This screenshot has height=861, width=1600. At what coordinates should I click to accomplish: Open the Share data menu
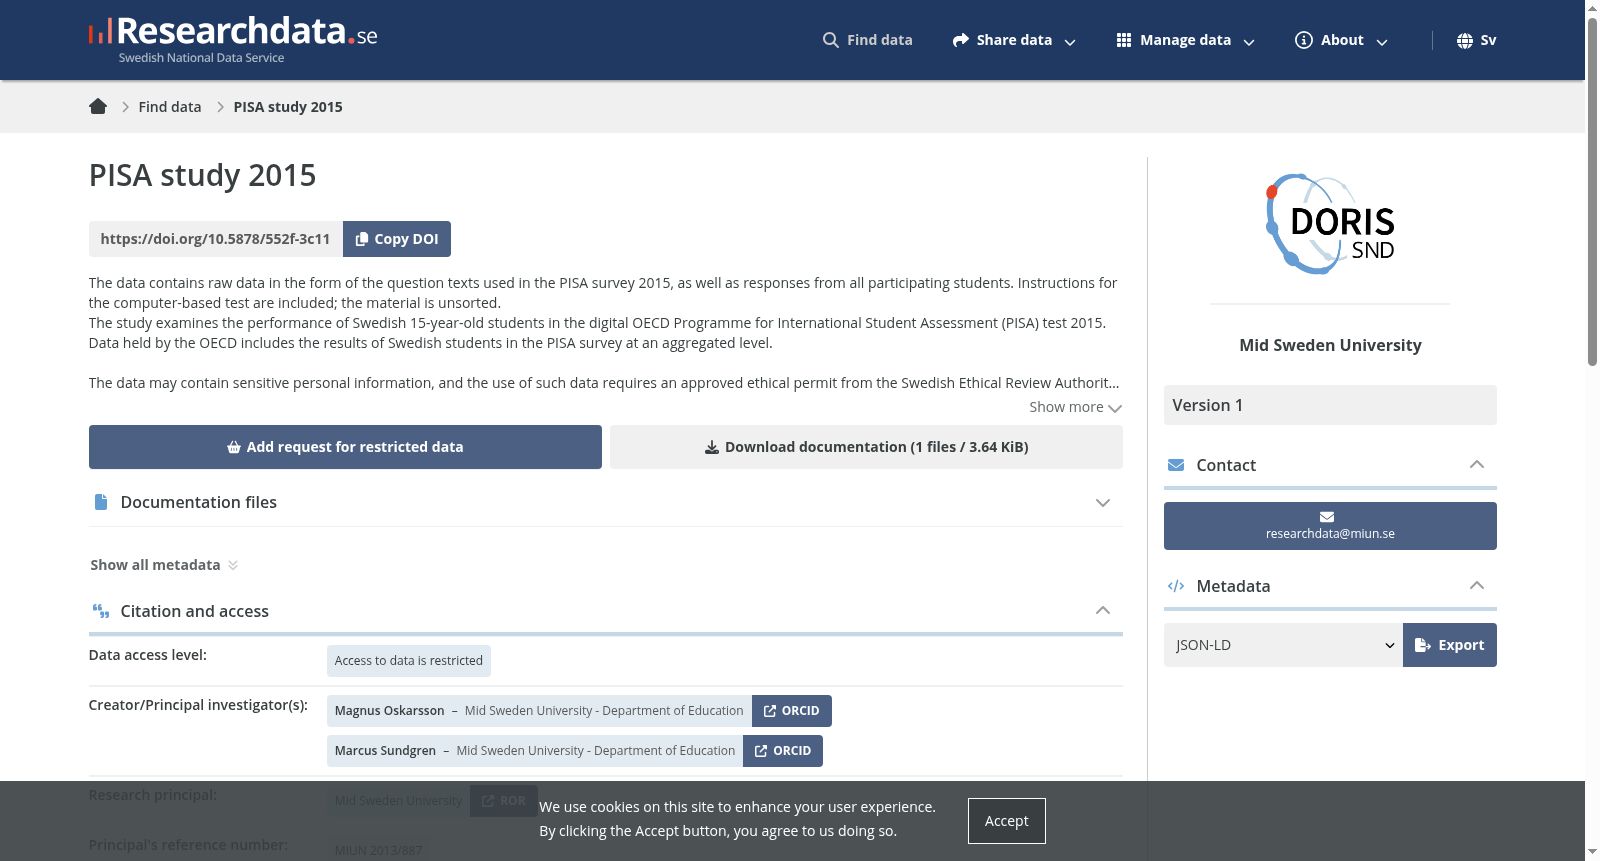pos(1014,40)
